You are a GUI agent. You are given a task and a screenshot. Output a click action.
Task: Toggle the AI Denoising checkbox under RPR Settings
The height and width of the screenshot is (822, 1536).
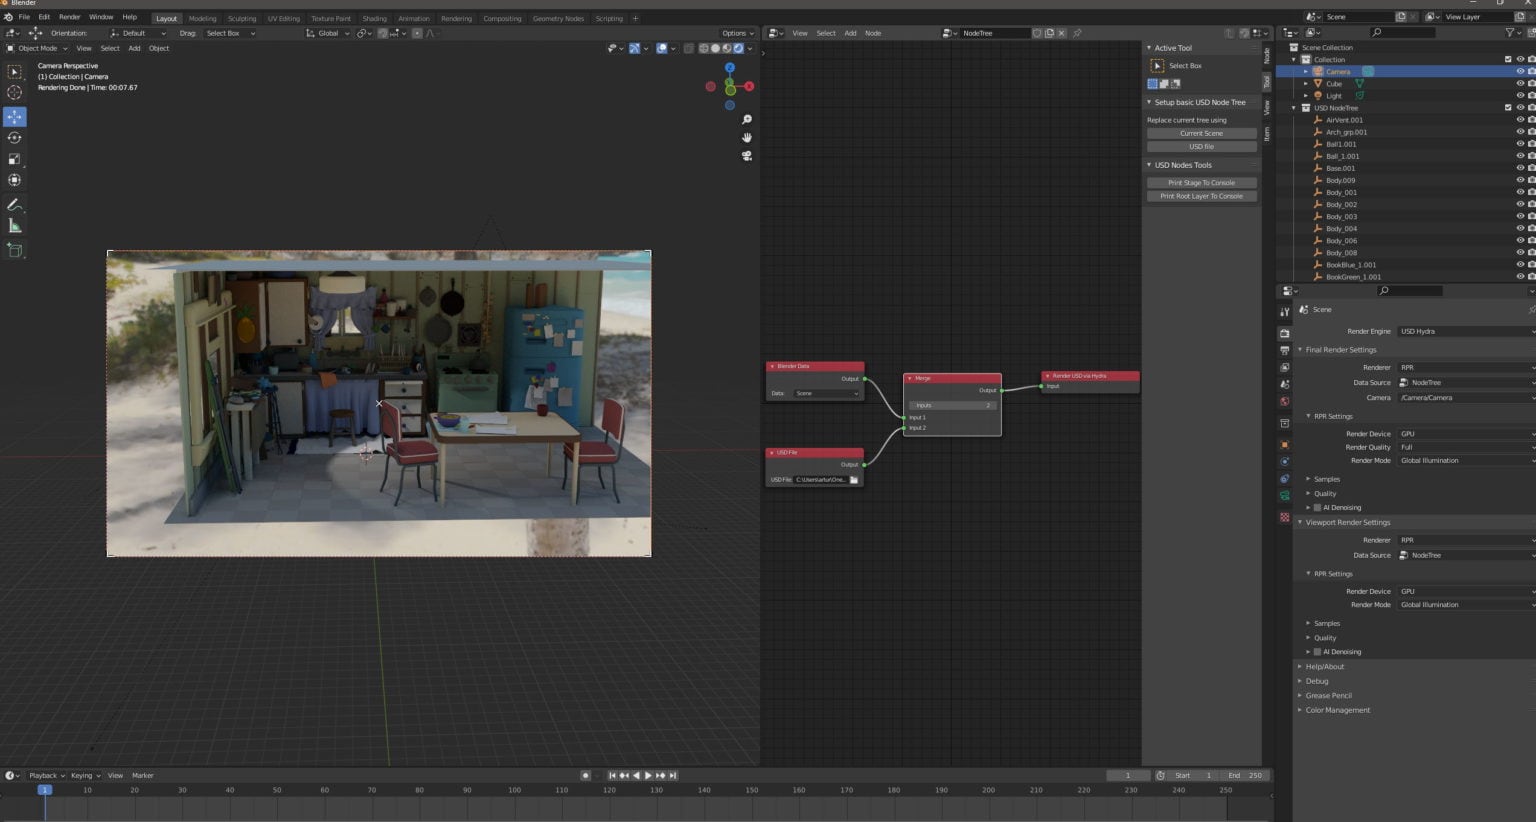pyautogui.click(x=1316, y=507)
